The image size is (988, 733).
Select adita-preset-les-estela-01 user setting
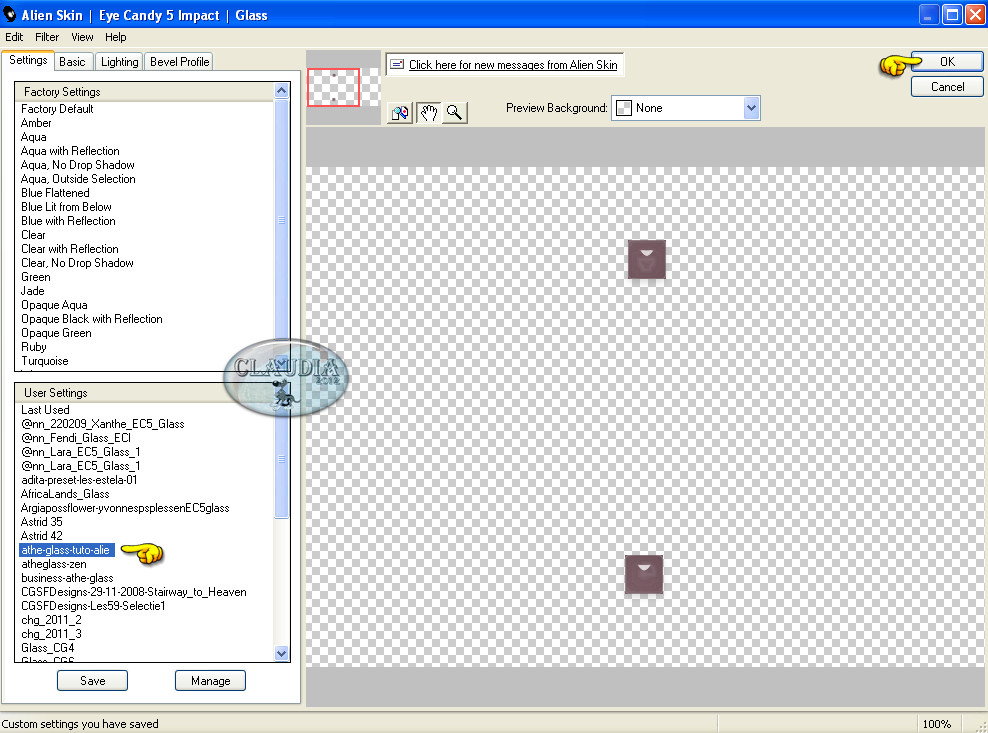79,480
